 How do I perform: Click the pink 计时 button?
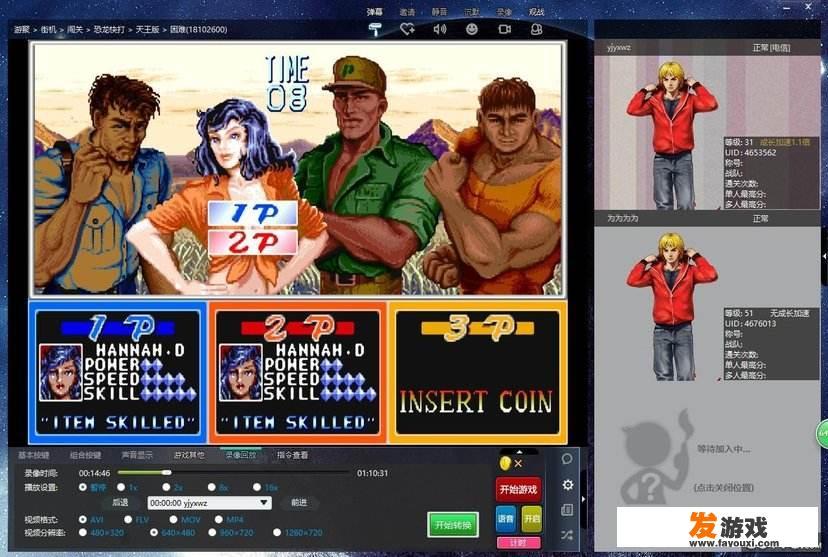pos(519,543)
